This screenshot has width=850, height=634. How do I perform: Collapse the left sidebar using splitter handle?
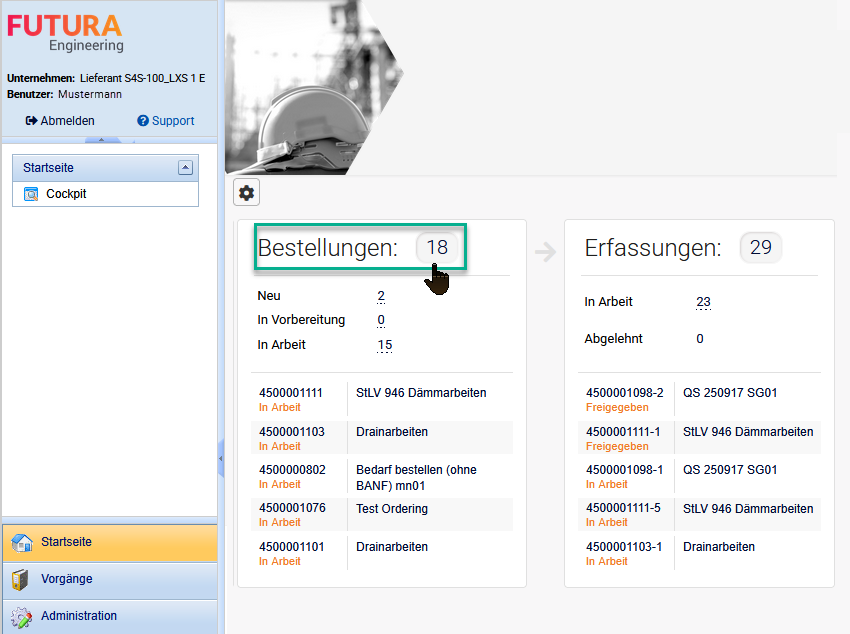[220, 458]
